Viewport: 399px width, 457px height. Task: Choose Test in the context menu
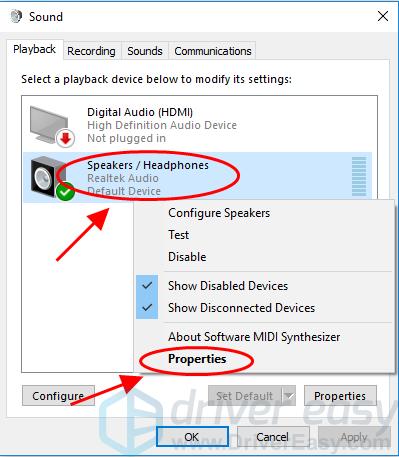pyautogui.click(x=178, y=235)
